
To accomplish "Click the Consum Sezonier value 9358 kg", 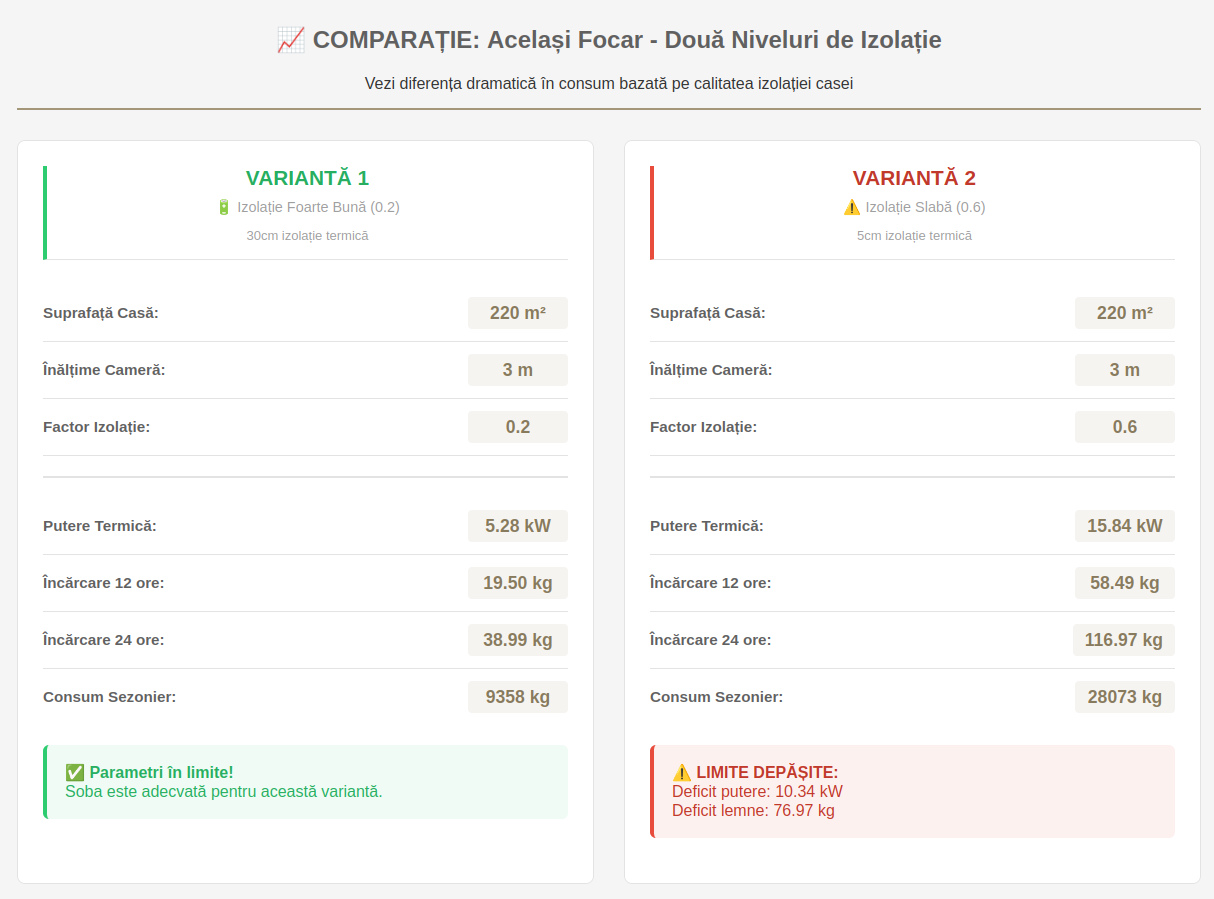I will coord(518,697).
